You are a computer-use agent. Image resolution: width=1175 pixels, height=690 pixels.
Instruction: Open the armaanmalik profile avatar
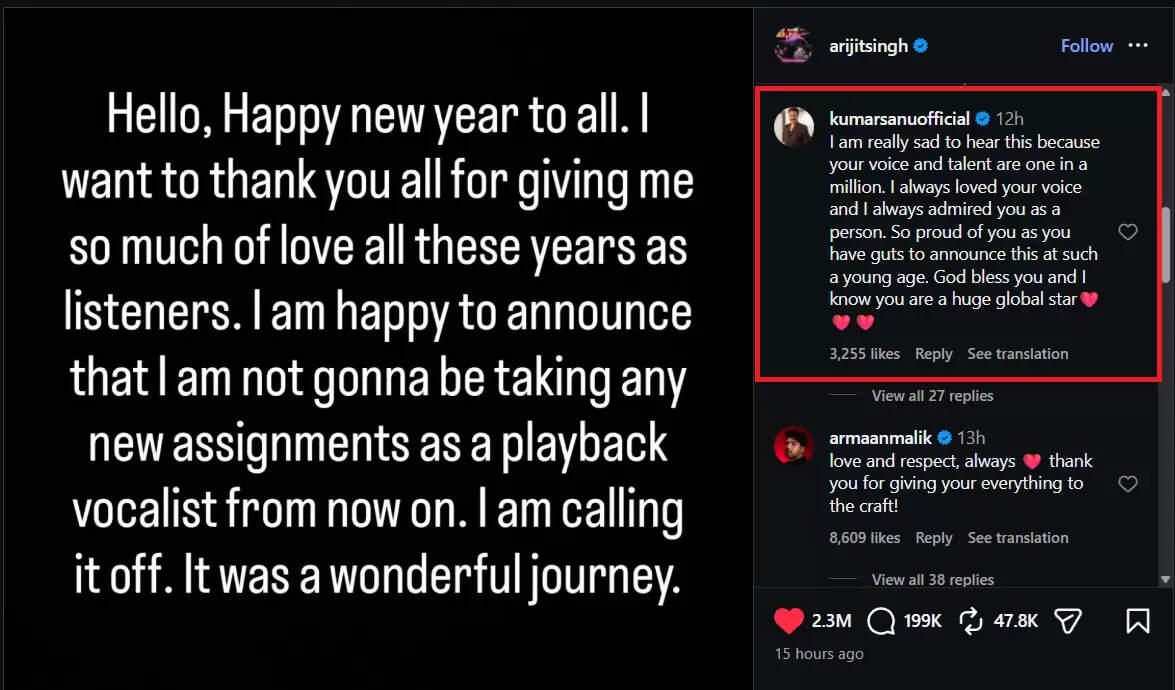click(794, 446)
